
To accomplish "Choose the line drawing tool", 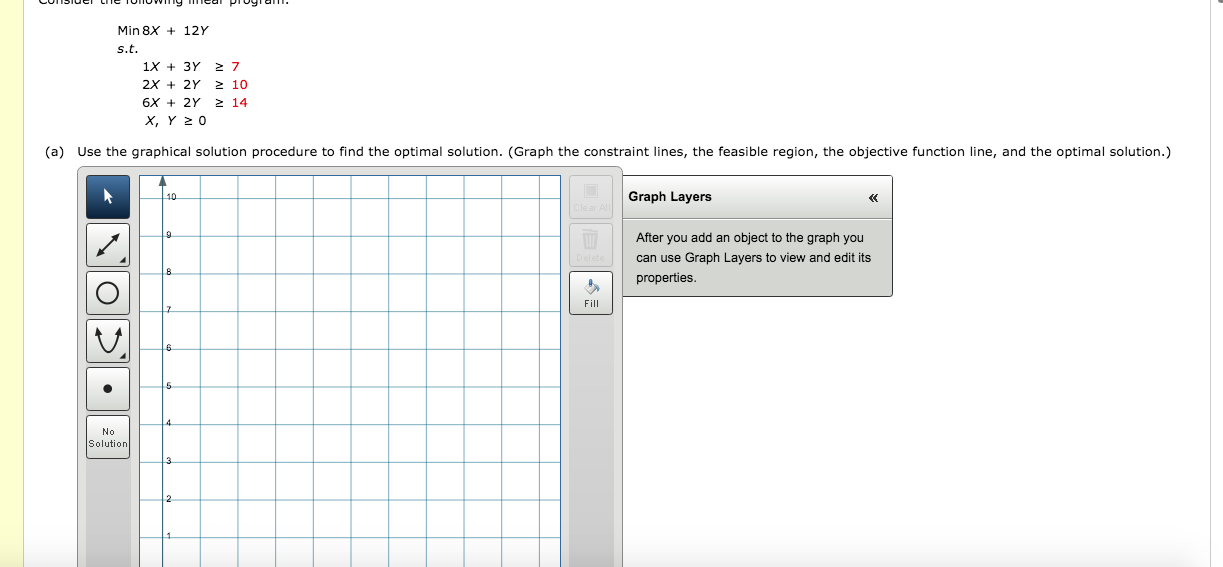I will pyautogui.click(x=108, y=245).
